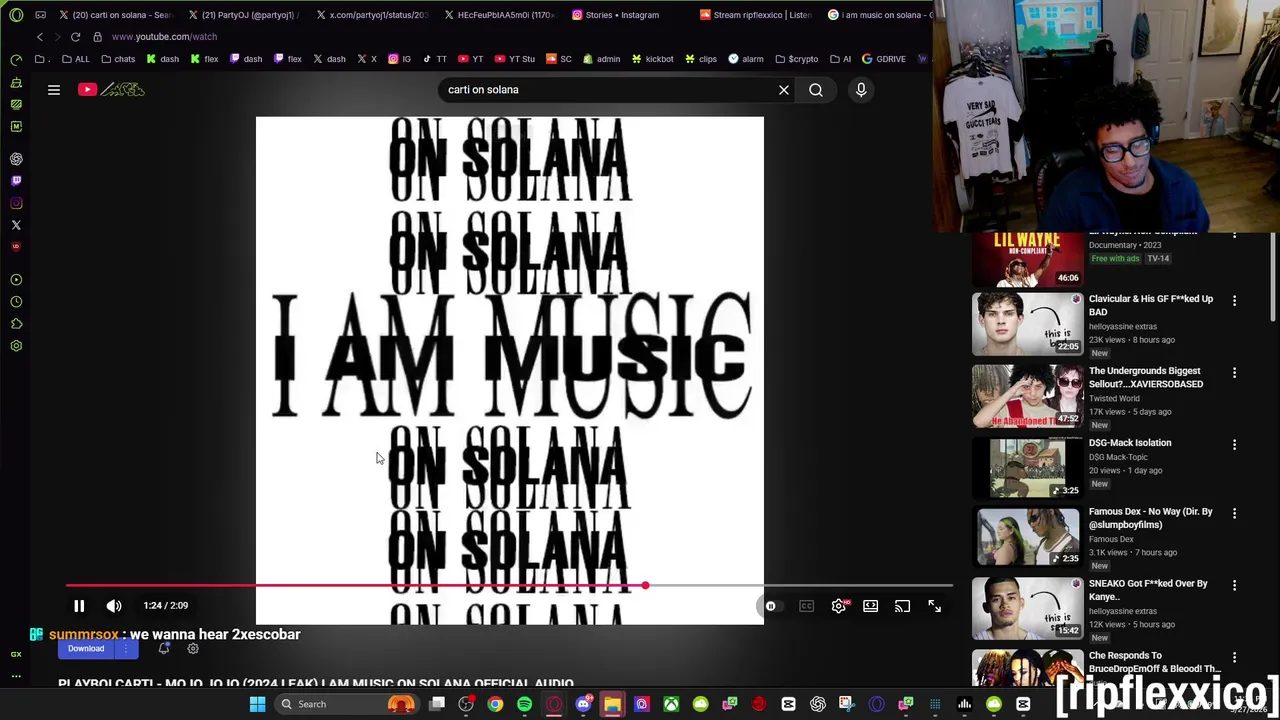This screenshot has height=720, width=1280.
Task: Open 'chats' bookmarks folder
Action: coord(118,59)
